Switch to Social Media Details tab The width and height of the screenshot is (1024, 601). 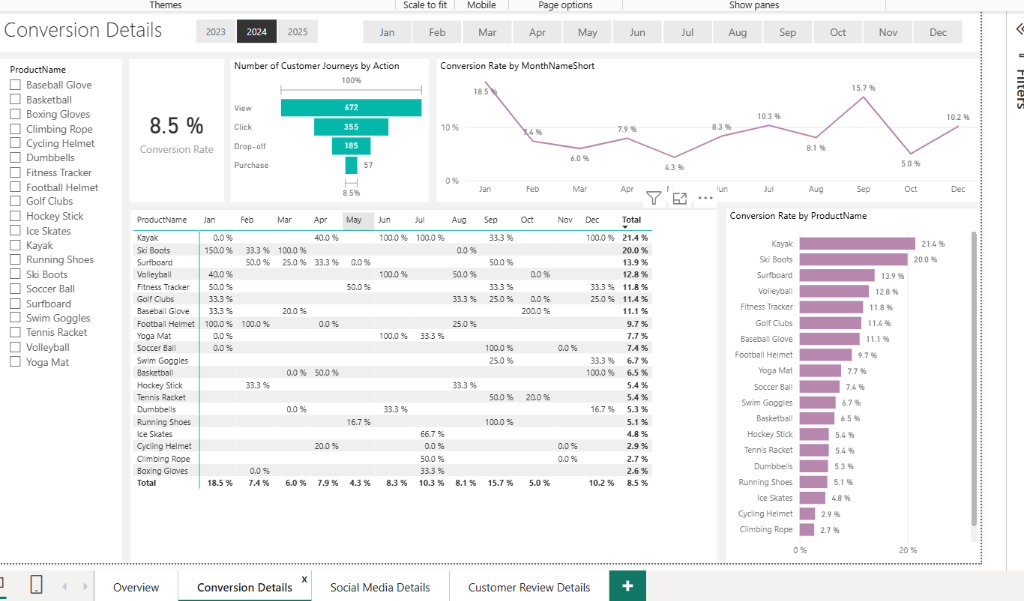point(380,587)
